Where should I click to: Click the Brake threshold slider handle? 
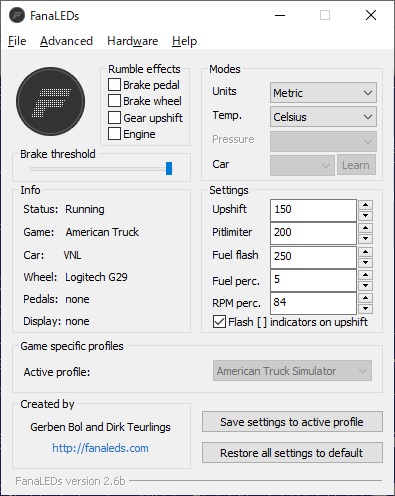pos(169,169)
